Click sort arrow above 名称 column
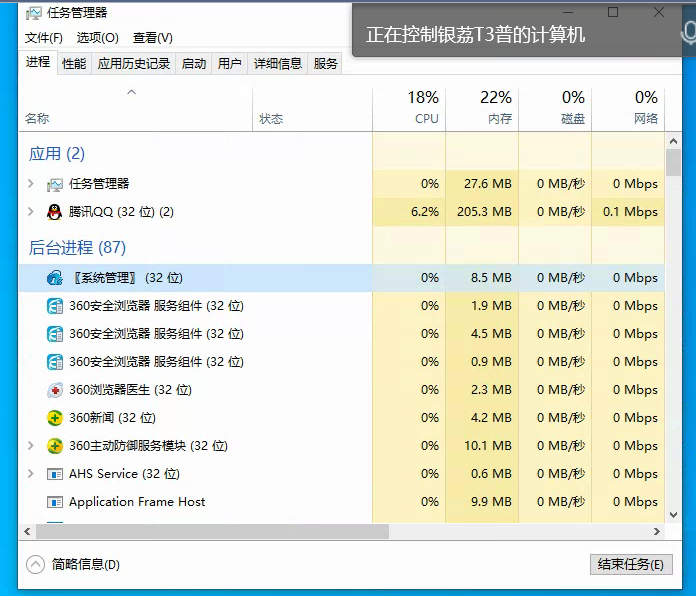Viewport: 696px width, 596px height. coord(131,92)
